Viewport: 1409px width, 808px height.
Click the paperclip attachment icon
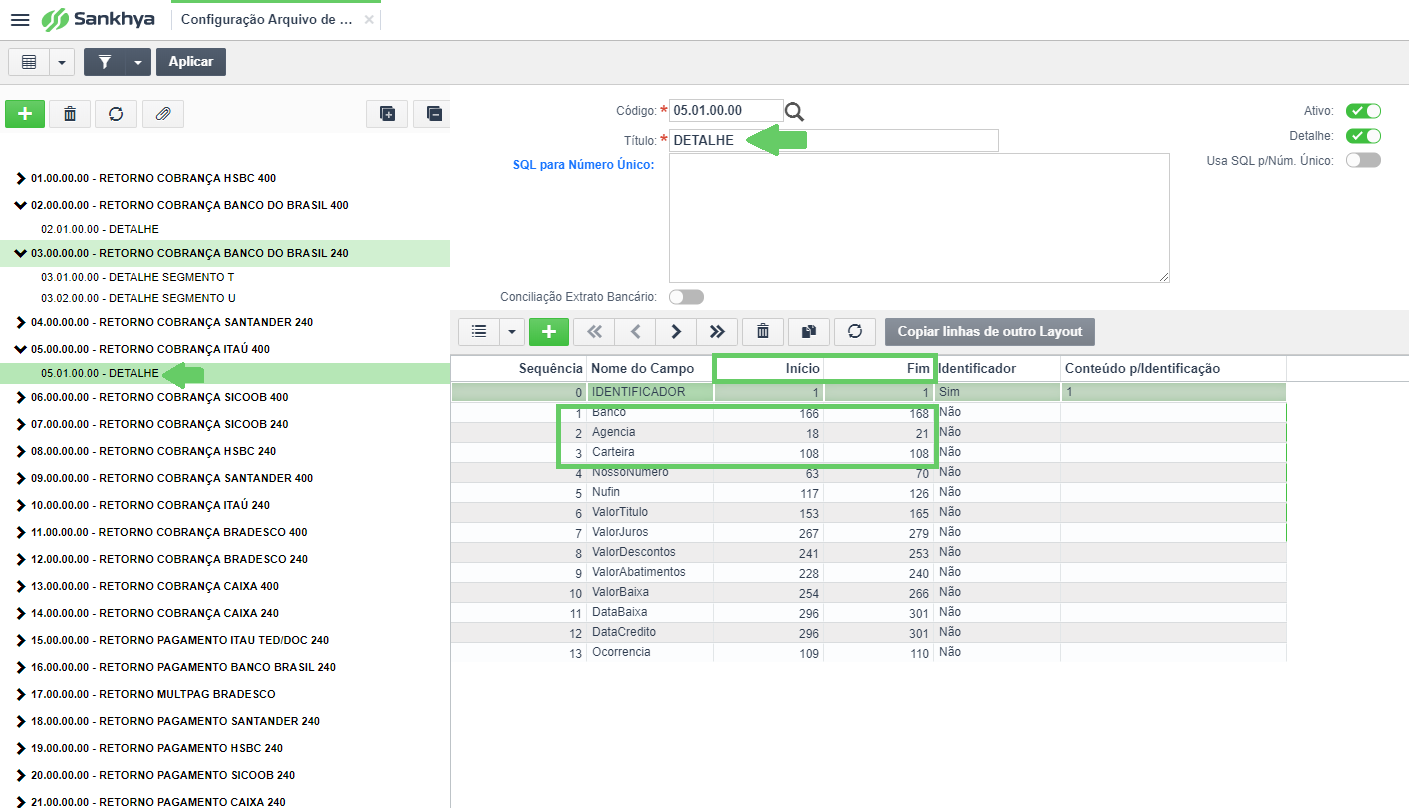click(x=162, y=114)
